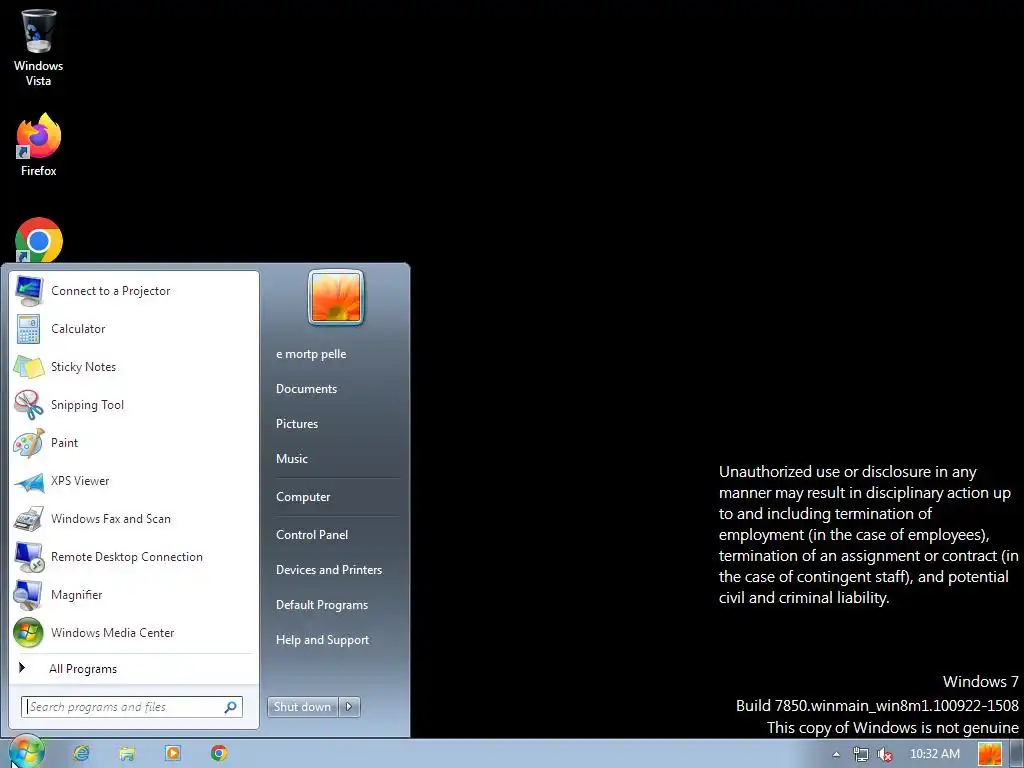This screenshot has height=768, width=1024.
Task: Open Documents from the Start menu
Action: tap(306, 389)
